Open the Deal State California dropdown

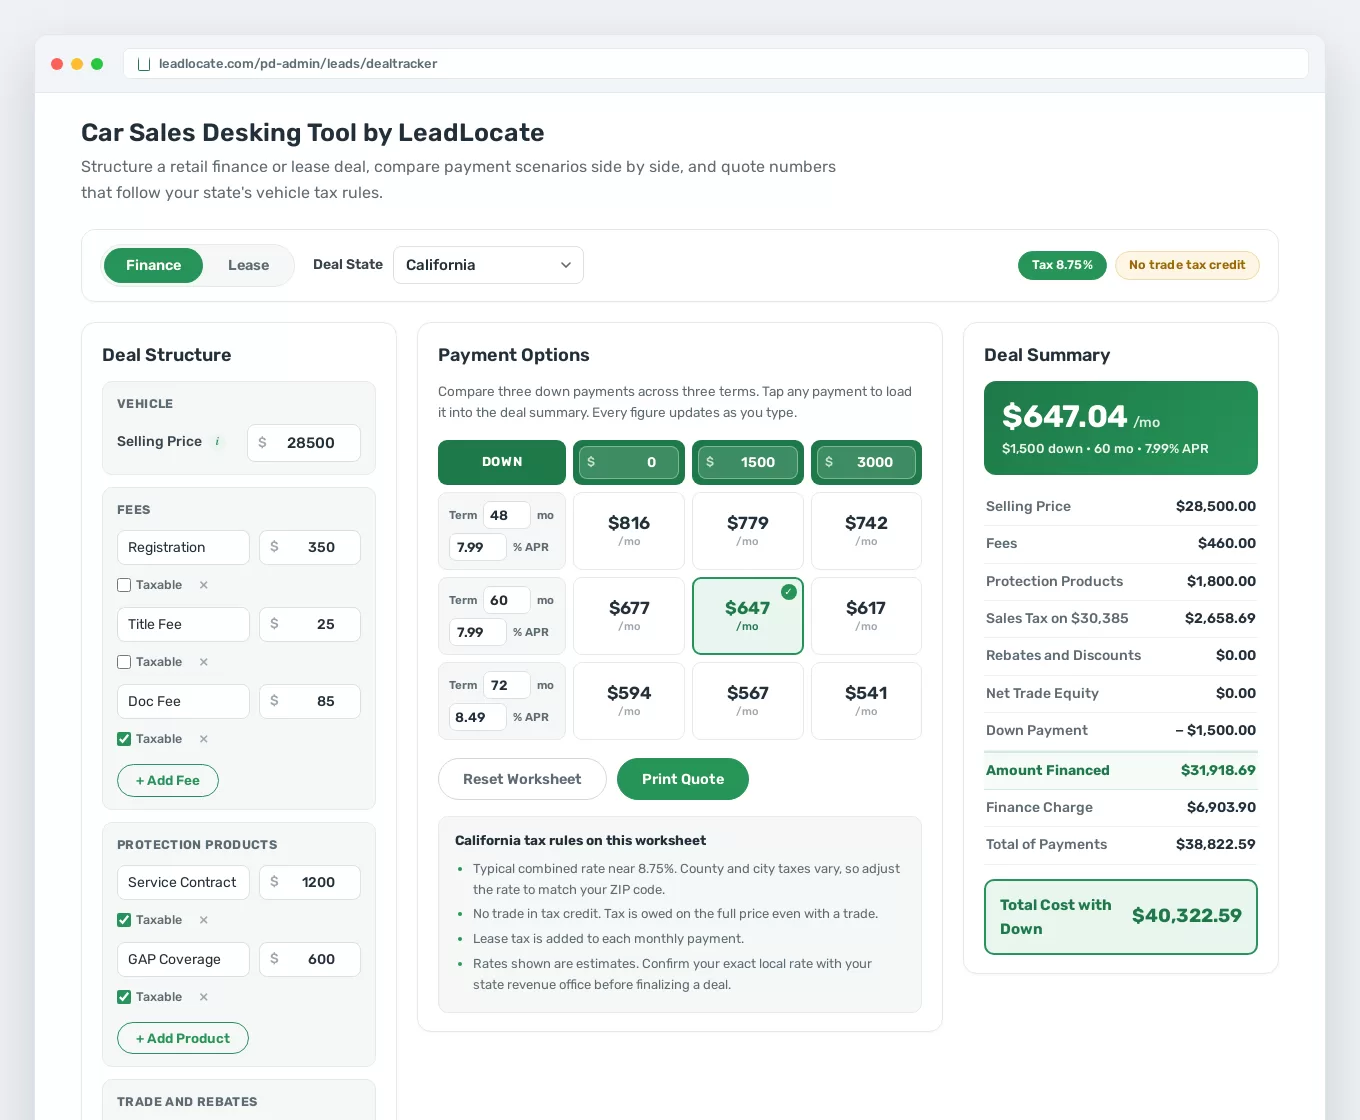488,265
